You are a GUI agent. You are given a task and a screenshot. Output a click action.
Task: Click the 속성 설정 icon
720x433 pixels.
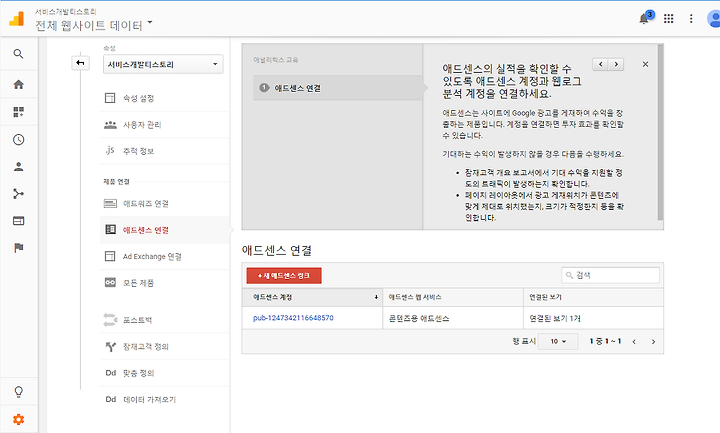110,98
